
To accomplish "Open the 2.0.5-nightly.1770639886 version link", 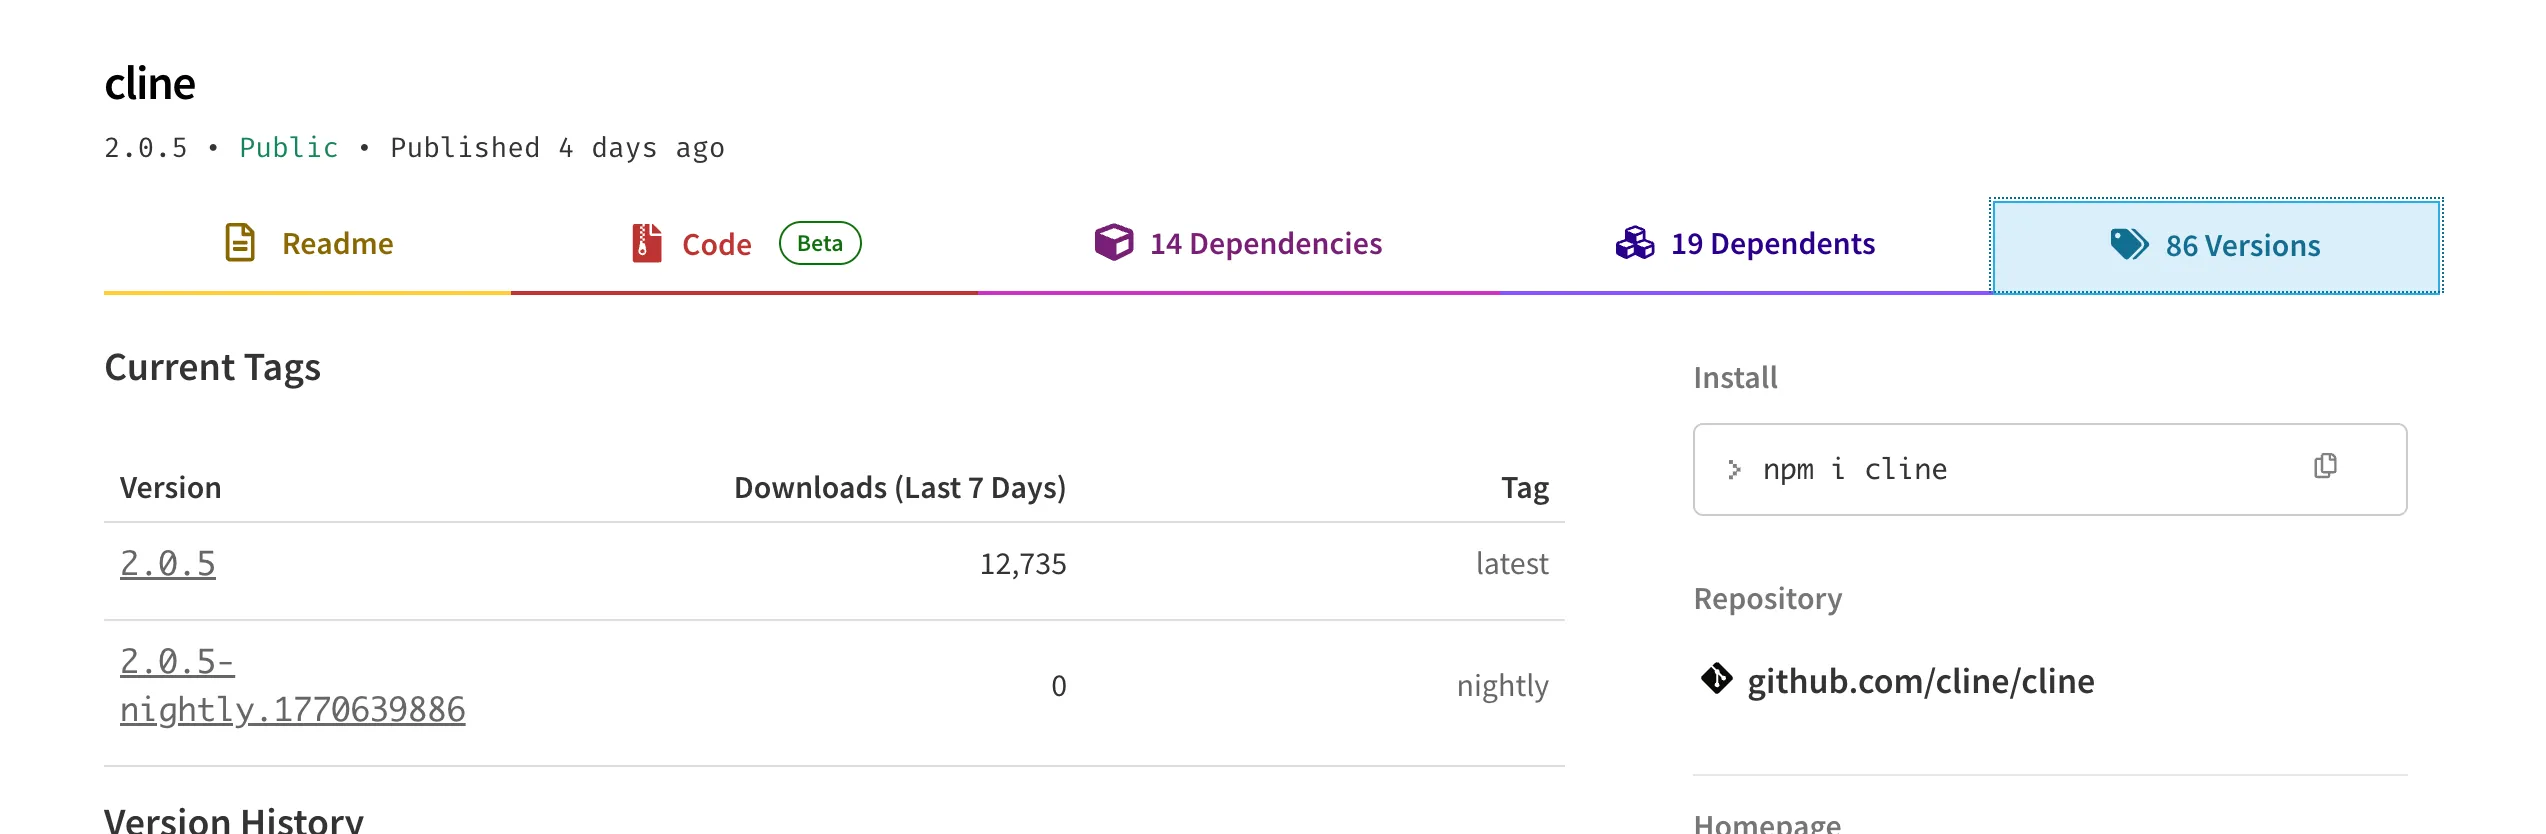I will pos(293,687).
